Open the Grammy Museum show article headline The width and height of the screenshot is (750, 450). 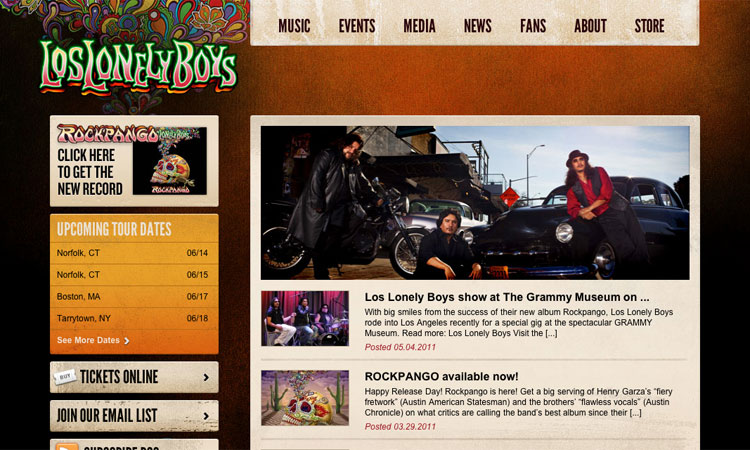[x=507, y=297]
